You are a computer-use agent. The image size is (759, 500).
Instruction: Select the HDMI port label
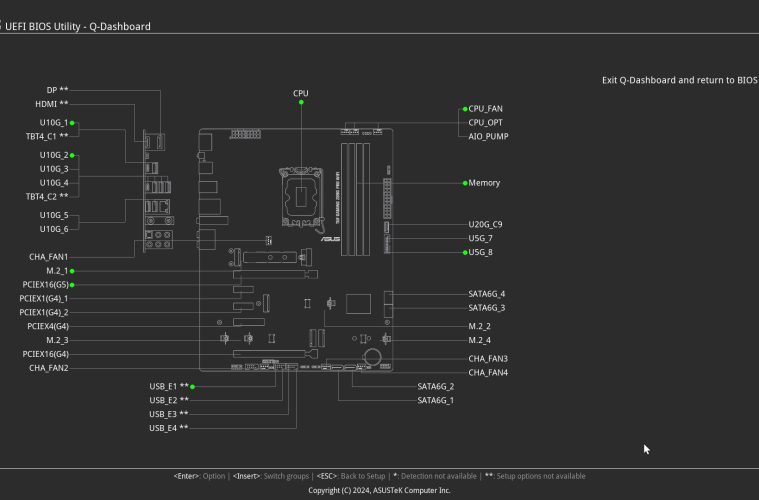[x=51, y=104]
